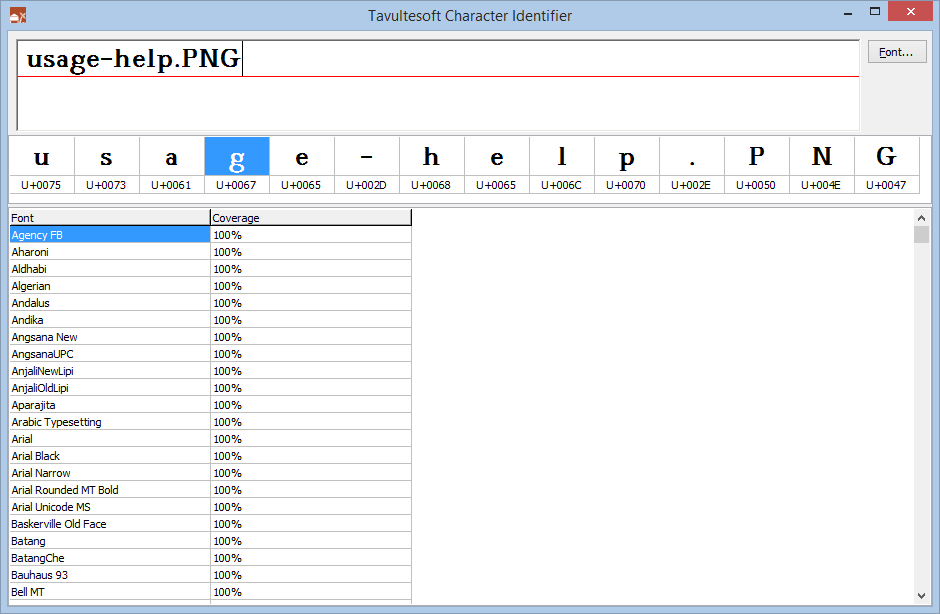Select the 'u' character cell U+0075
This screenshot has width=940, height=614.
41,165
